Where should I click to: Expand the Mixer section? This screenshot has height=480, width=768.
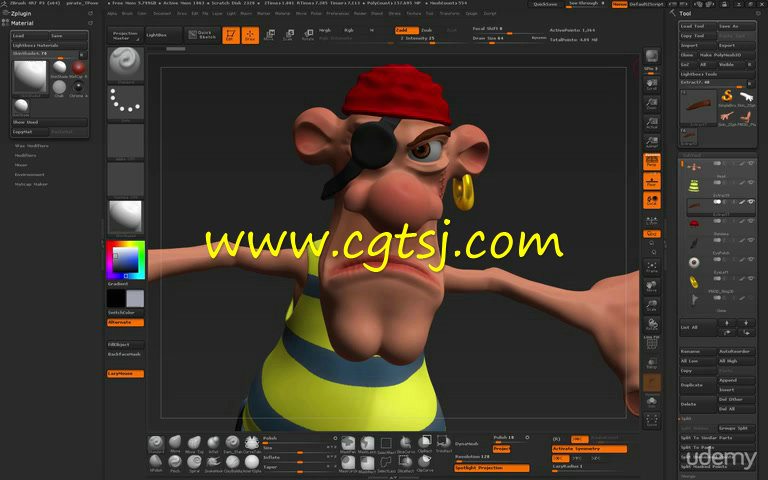(x=21, y=165)
